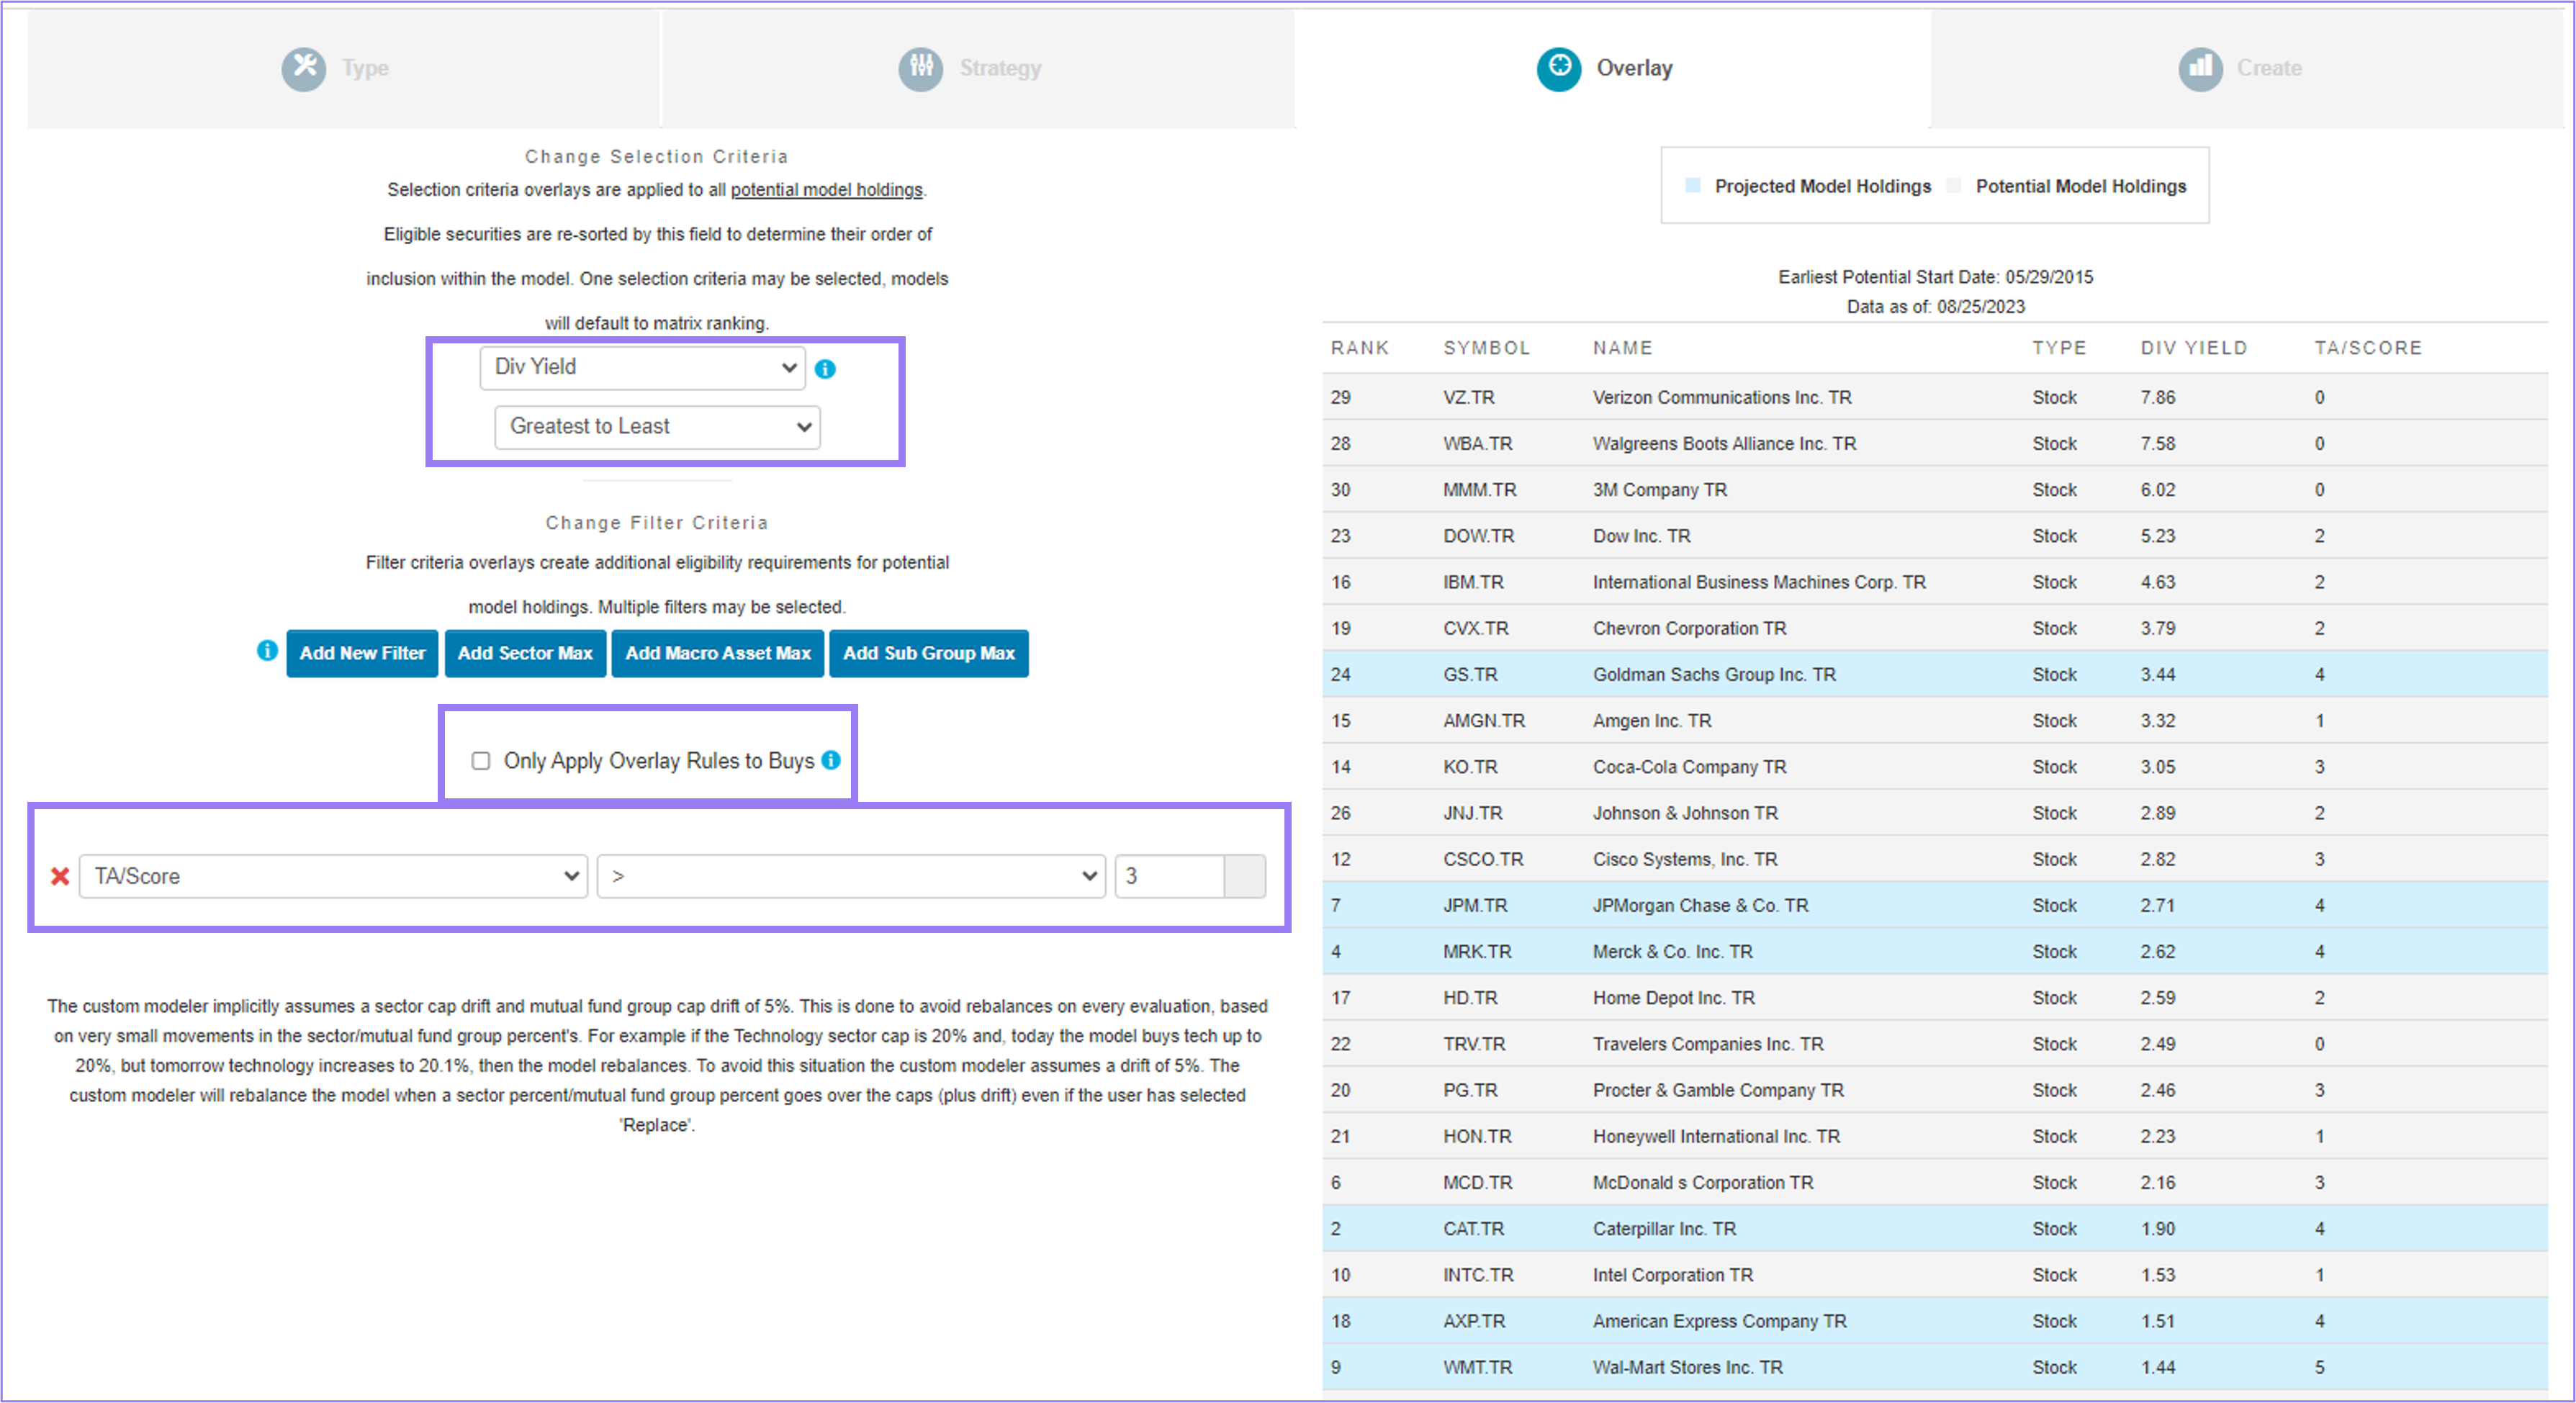Select International Business Machines Corp. TR row
This screenshot has height=1403, width=2576.
pos(1934,582)
